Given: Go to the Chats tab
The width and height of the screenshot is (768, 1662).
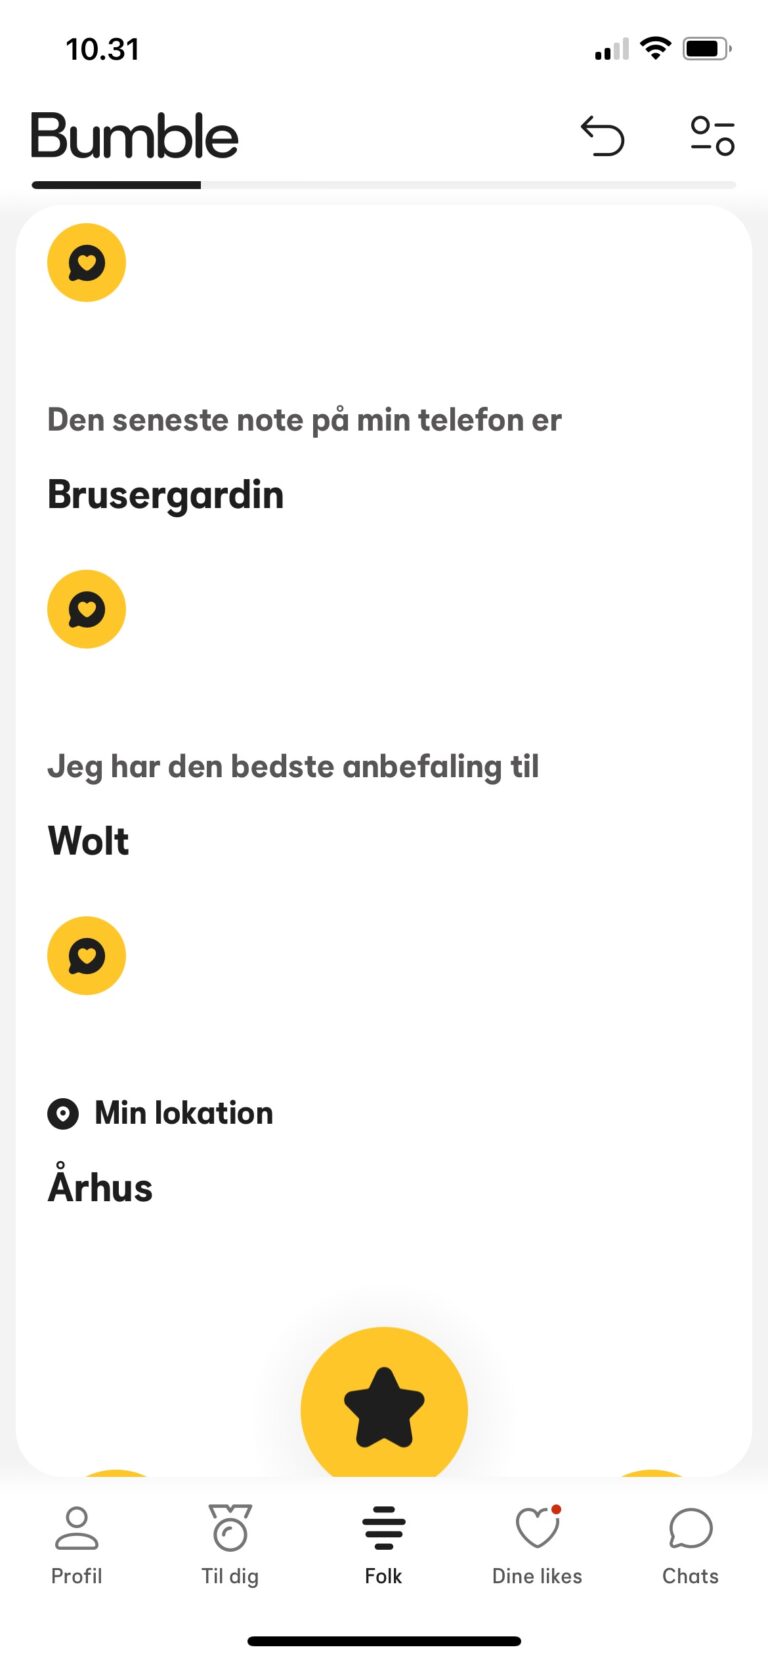Looking at the screenshot, I should [690, 1546].
